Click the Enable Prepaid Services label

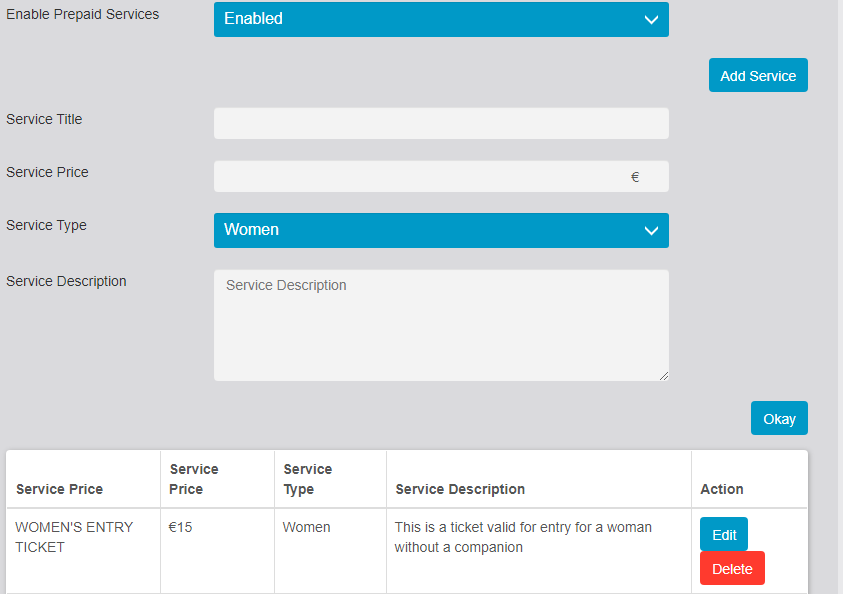(x=82, y=15)
